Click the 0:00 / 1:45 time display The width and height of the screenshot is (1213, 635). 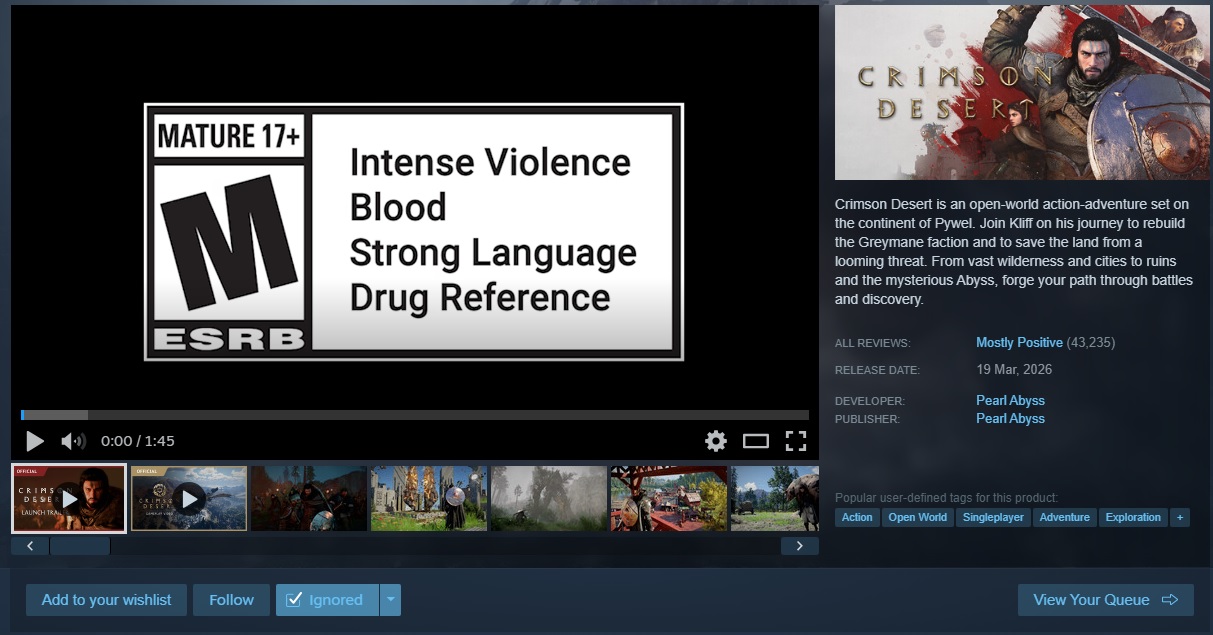(138, 440)
